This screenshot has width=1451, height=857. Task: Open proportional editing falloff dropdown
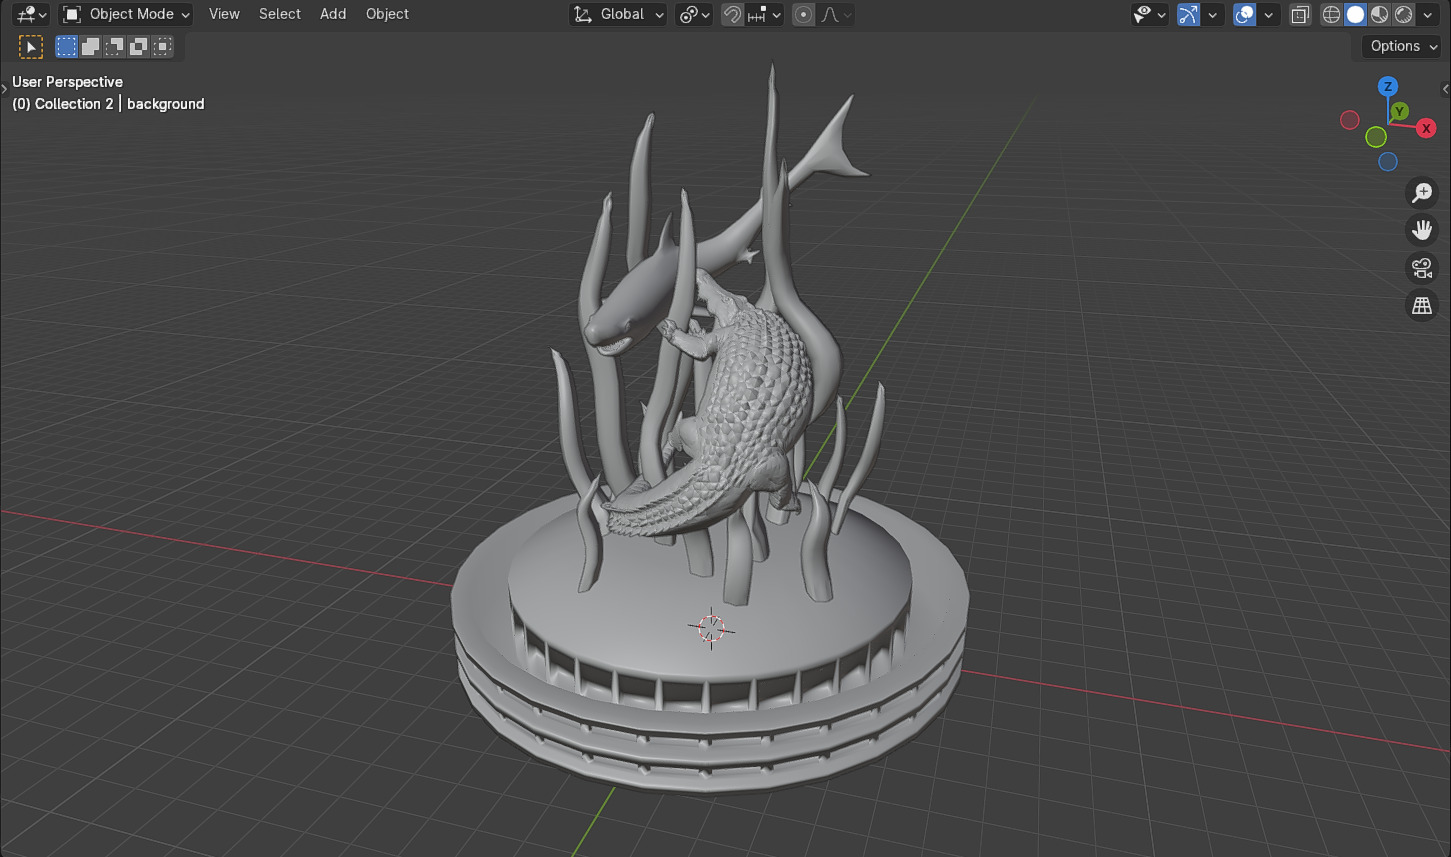(835, 14)
